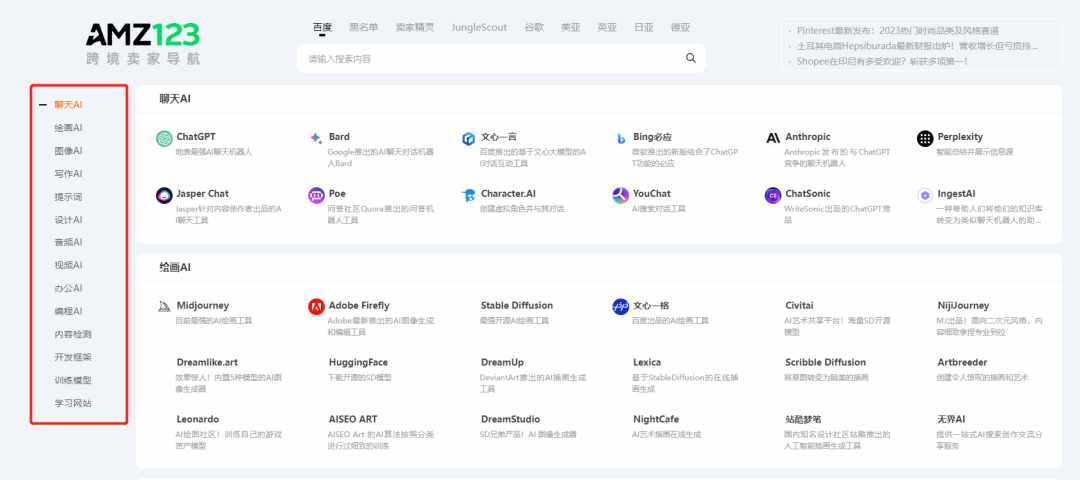This screenshot has height=480, width=1080.
Task: Click the IngestAI icon
Action: point(925,196)
